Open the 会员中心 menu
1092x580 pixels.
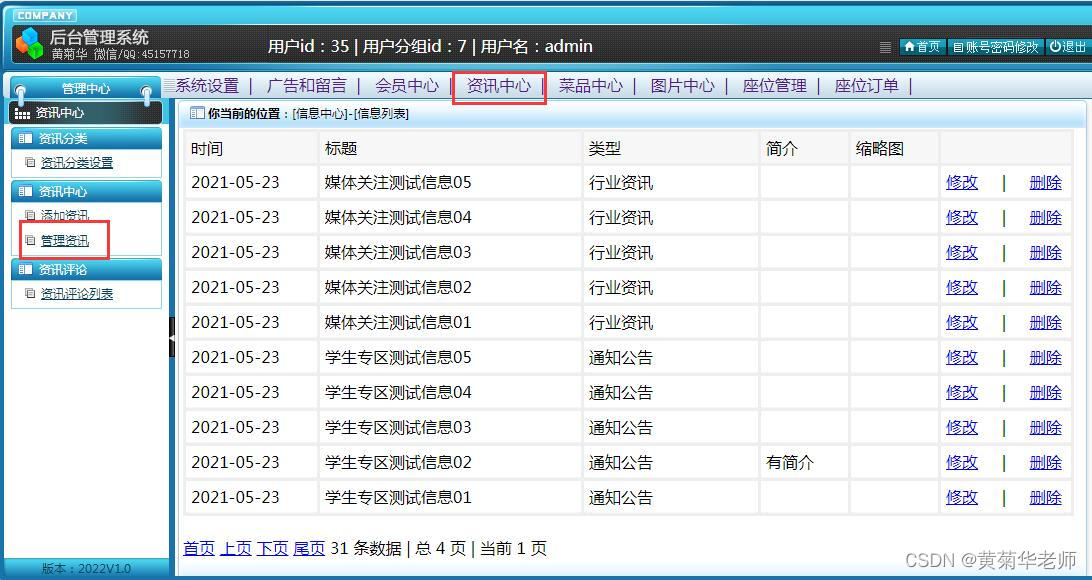[407, 86]
